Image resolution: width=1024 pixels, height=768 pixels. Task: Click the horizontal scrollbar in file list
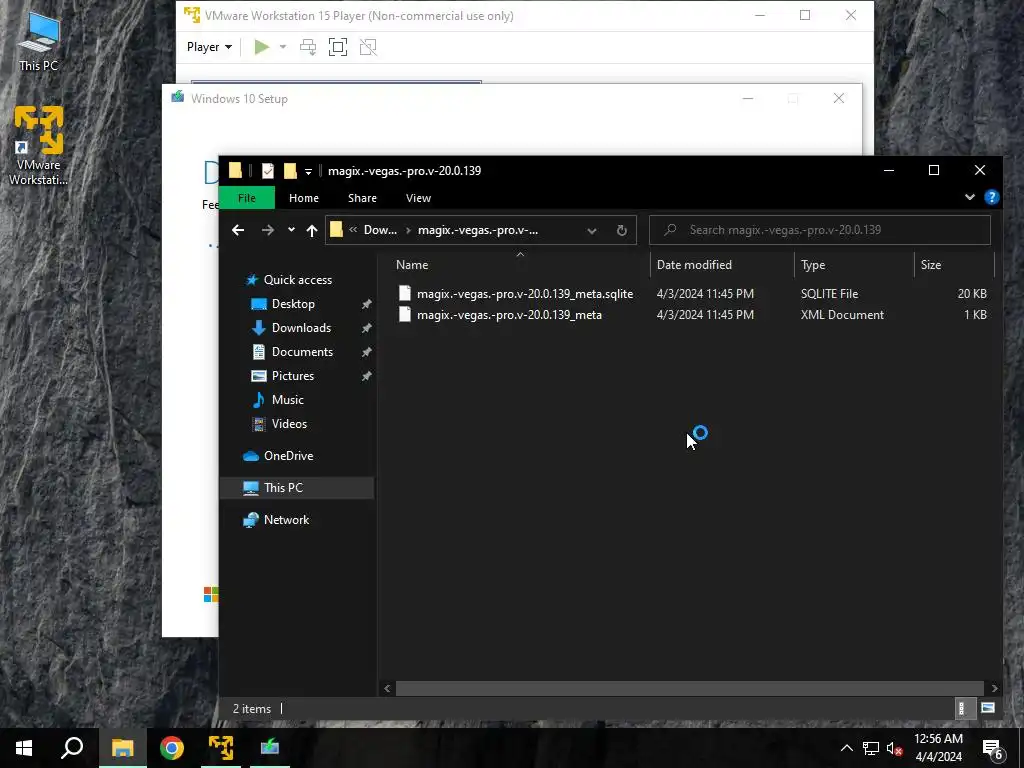click(690, 688)
